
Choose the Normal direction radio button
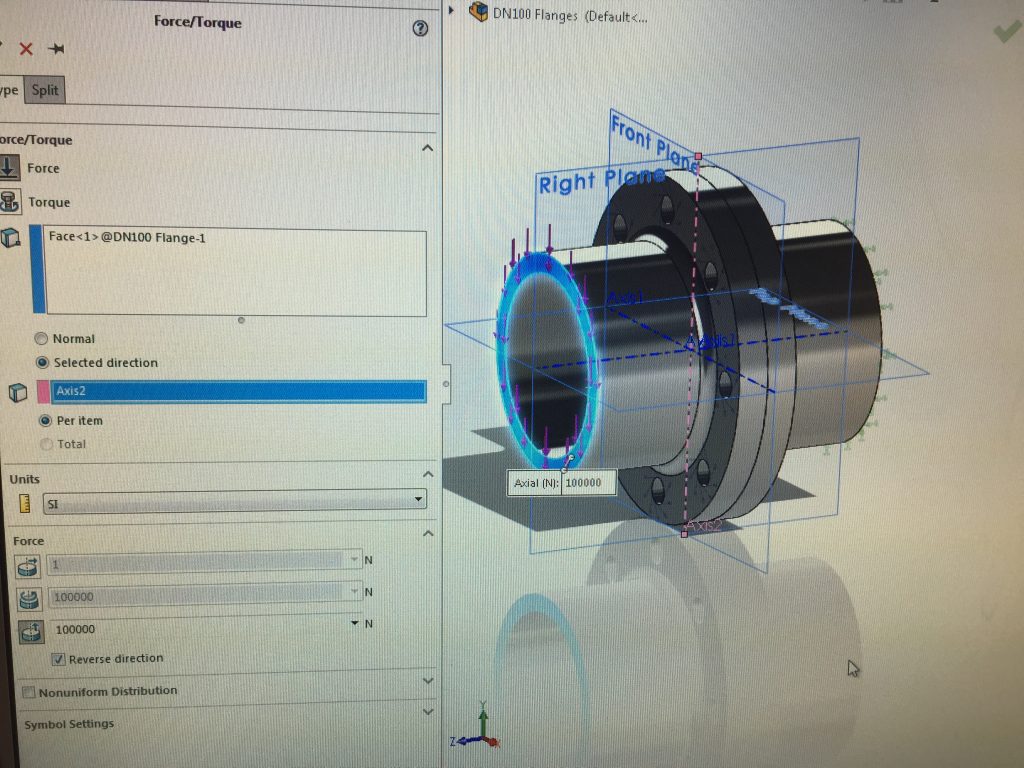click(42, 339)
